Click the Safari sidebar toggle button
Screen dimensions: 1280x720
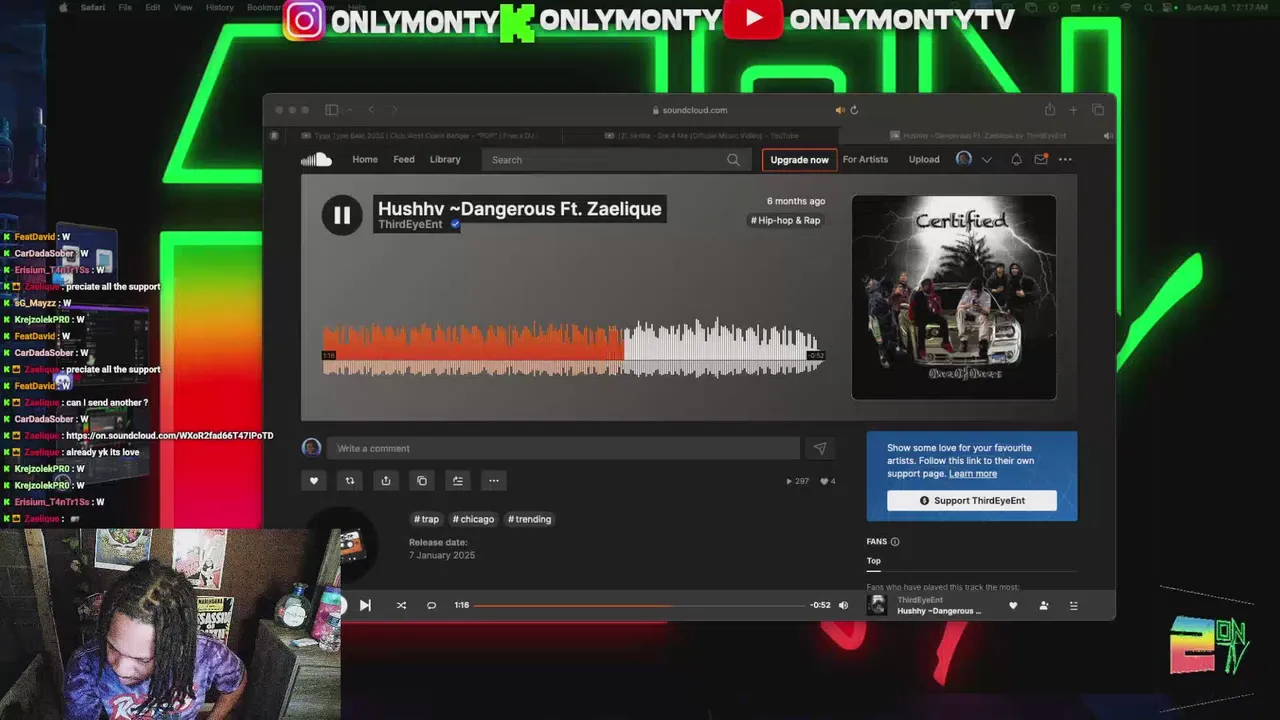[x=331, y=110]
